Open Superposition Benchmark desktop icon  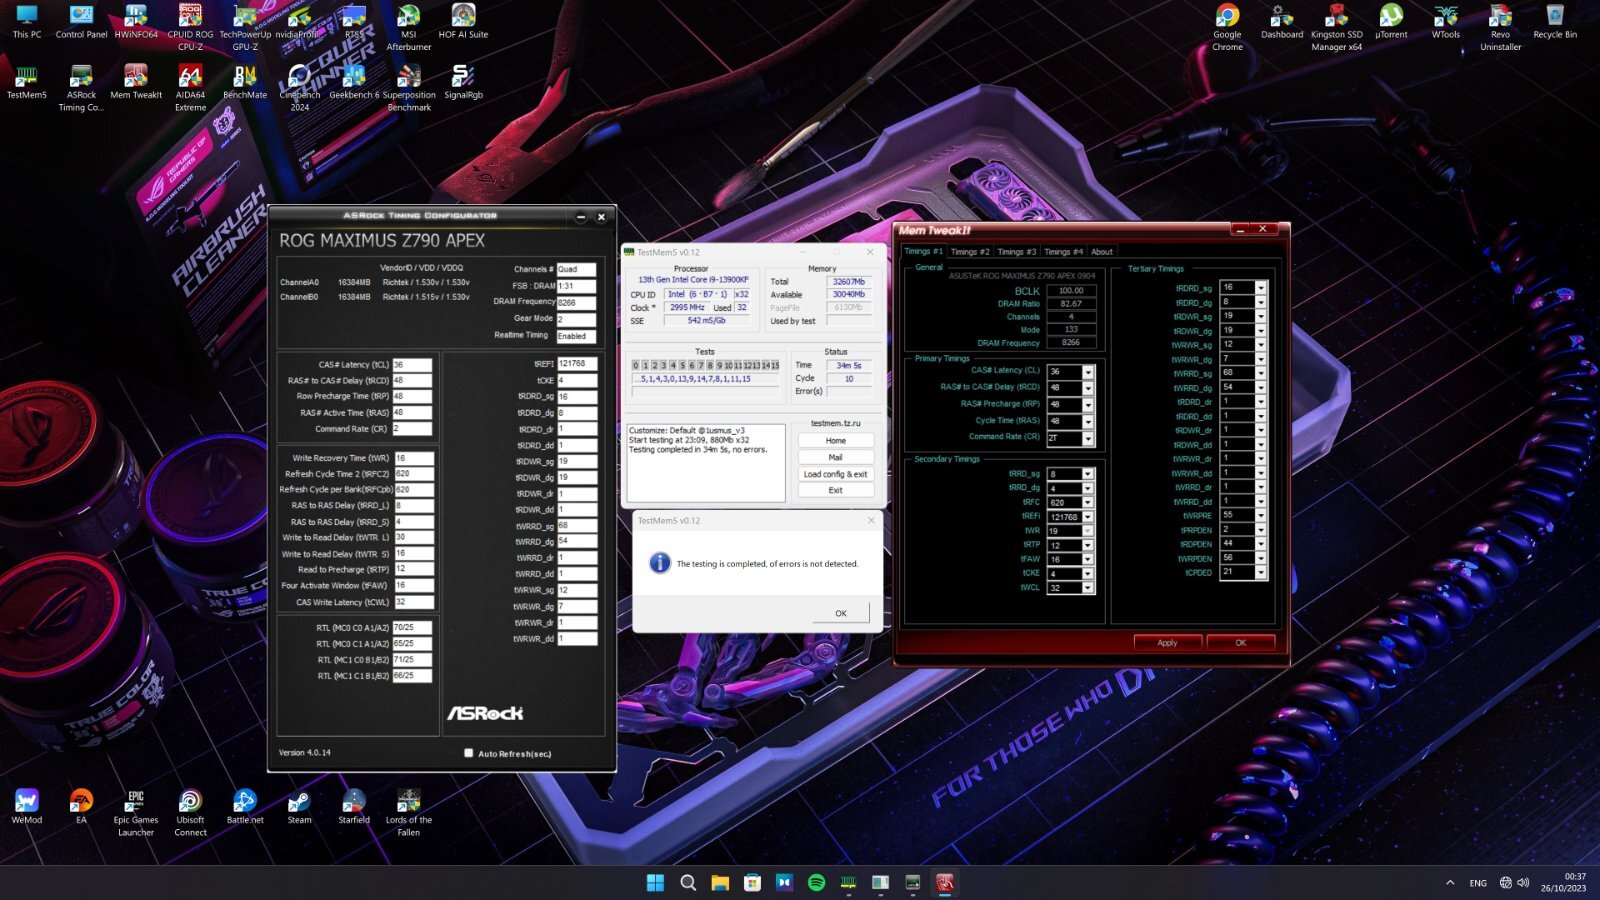(x=409, y=89)
